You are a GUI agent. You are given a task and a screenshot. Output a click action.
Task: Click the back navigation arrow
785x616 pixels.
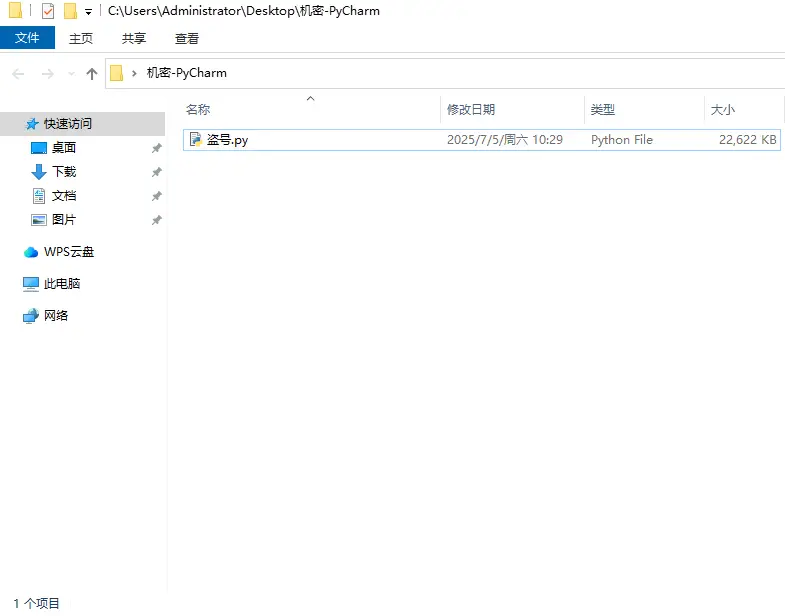[x=18, y=74]
